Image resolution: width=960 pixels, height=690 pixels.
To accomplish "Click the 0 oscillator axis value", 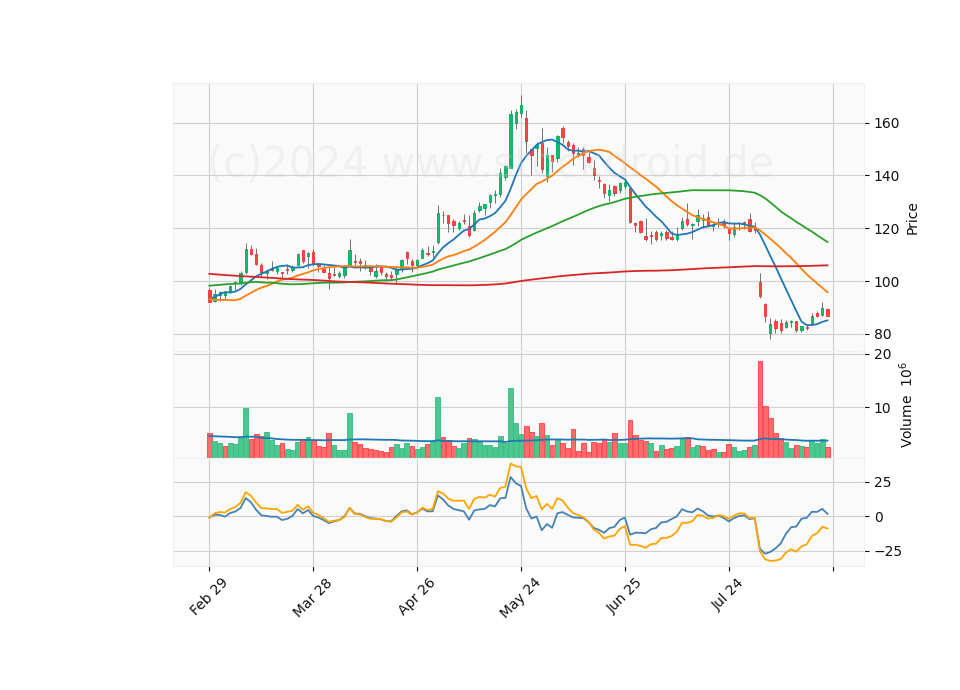I will click(879, 517).
